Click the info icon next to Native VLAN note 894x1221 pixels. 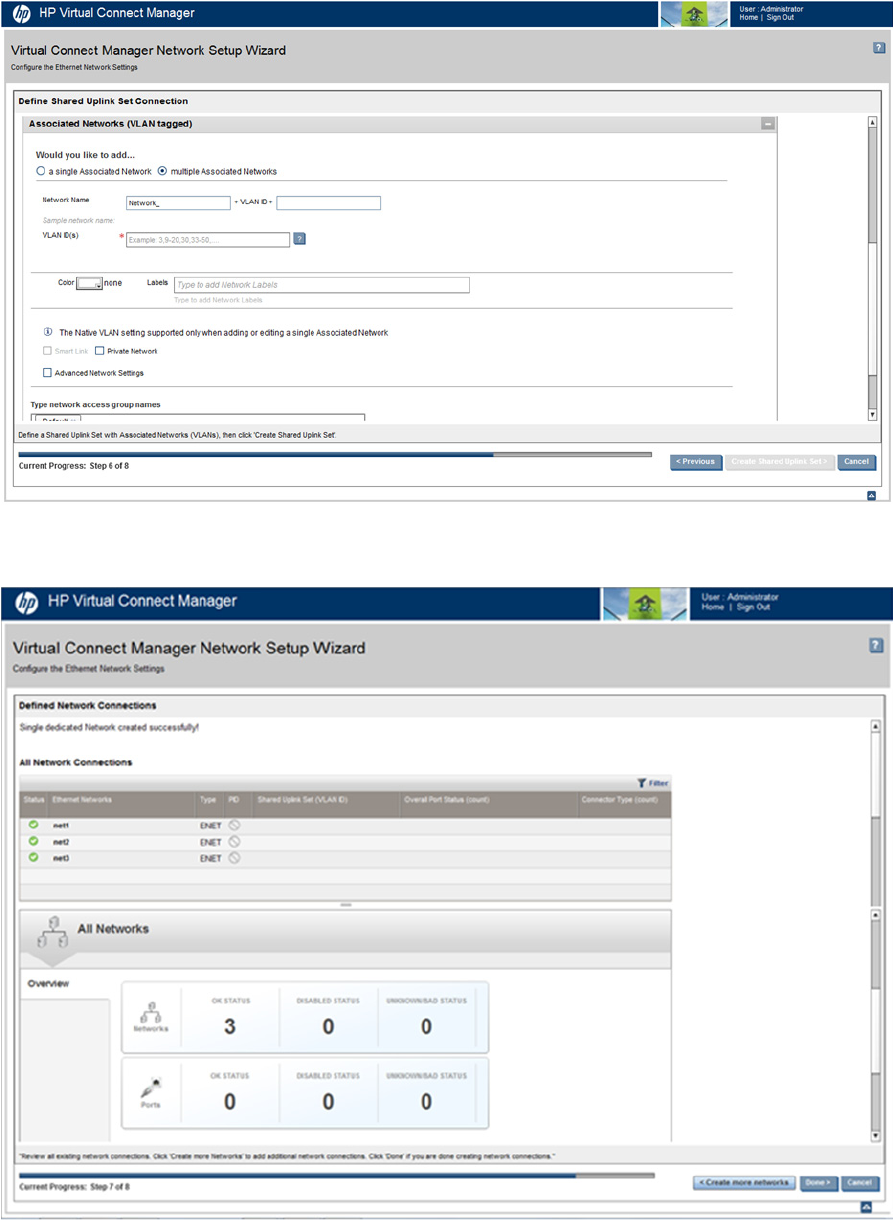(47, 332)
